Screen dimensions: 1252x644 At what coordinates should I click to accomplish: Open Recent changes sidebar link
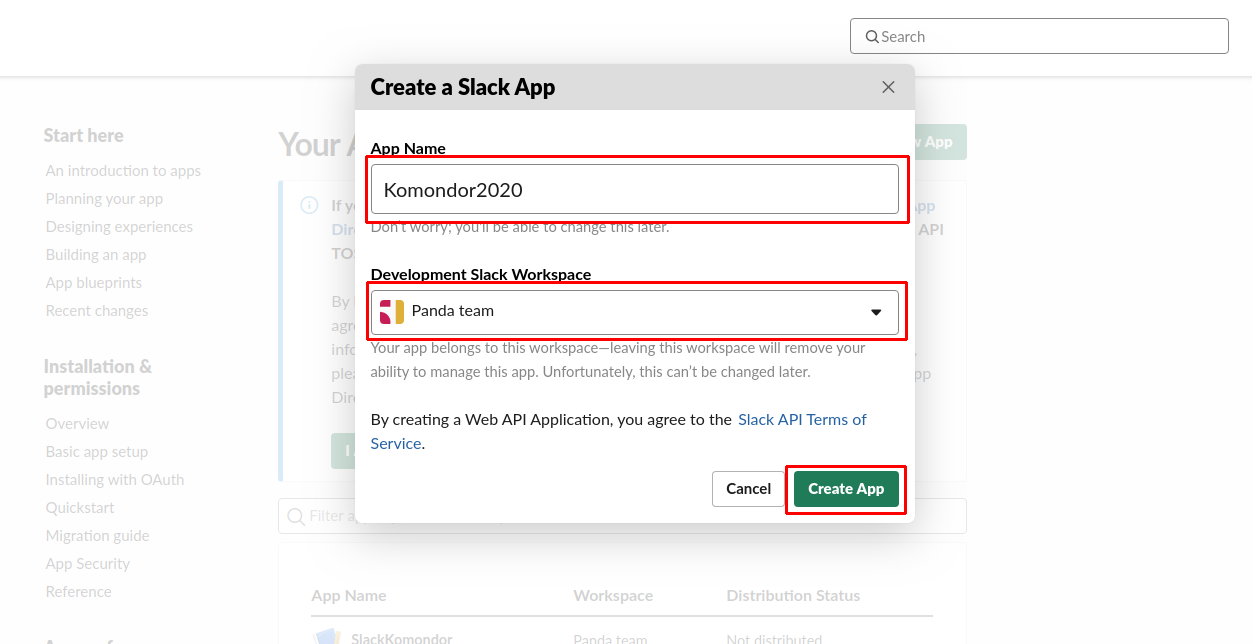(97, 311)
